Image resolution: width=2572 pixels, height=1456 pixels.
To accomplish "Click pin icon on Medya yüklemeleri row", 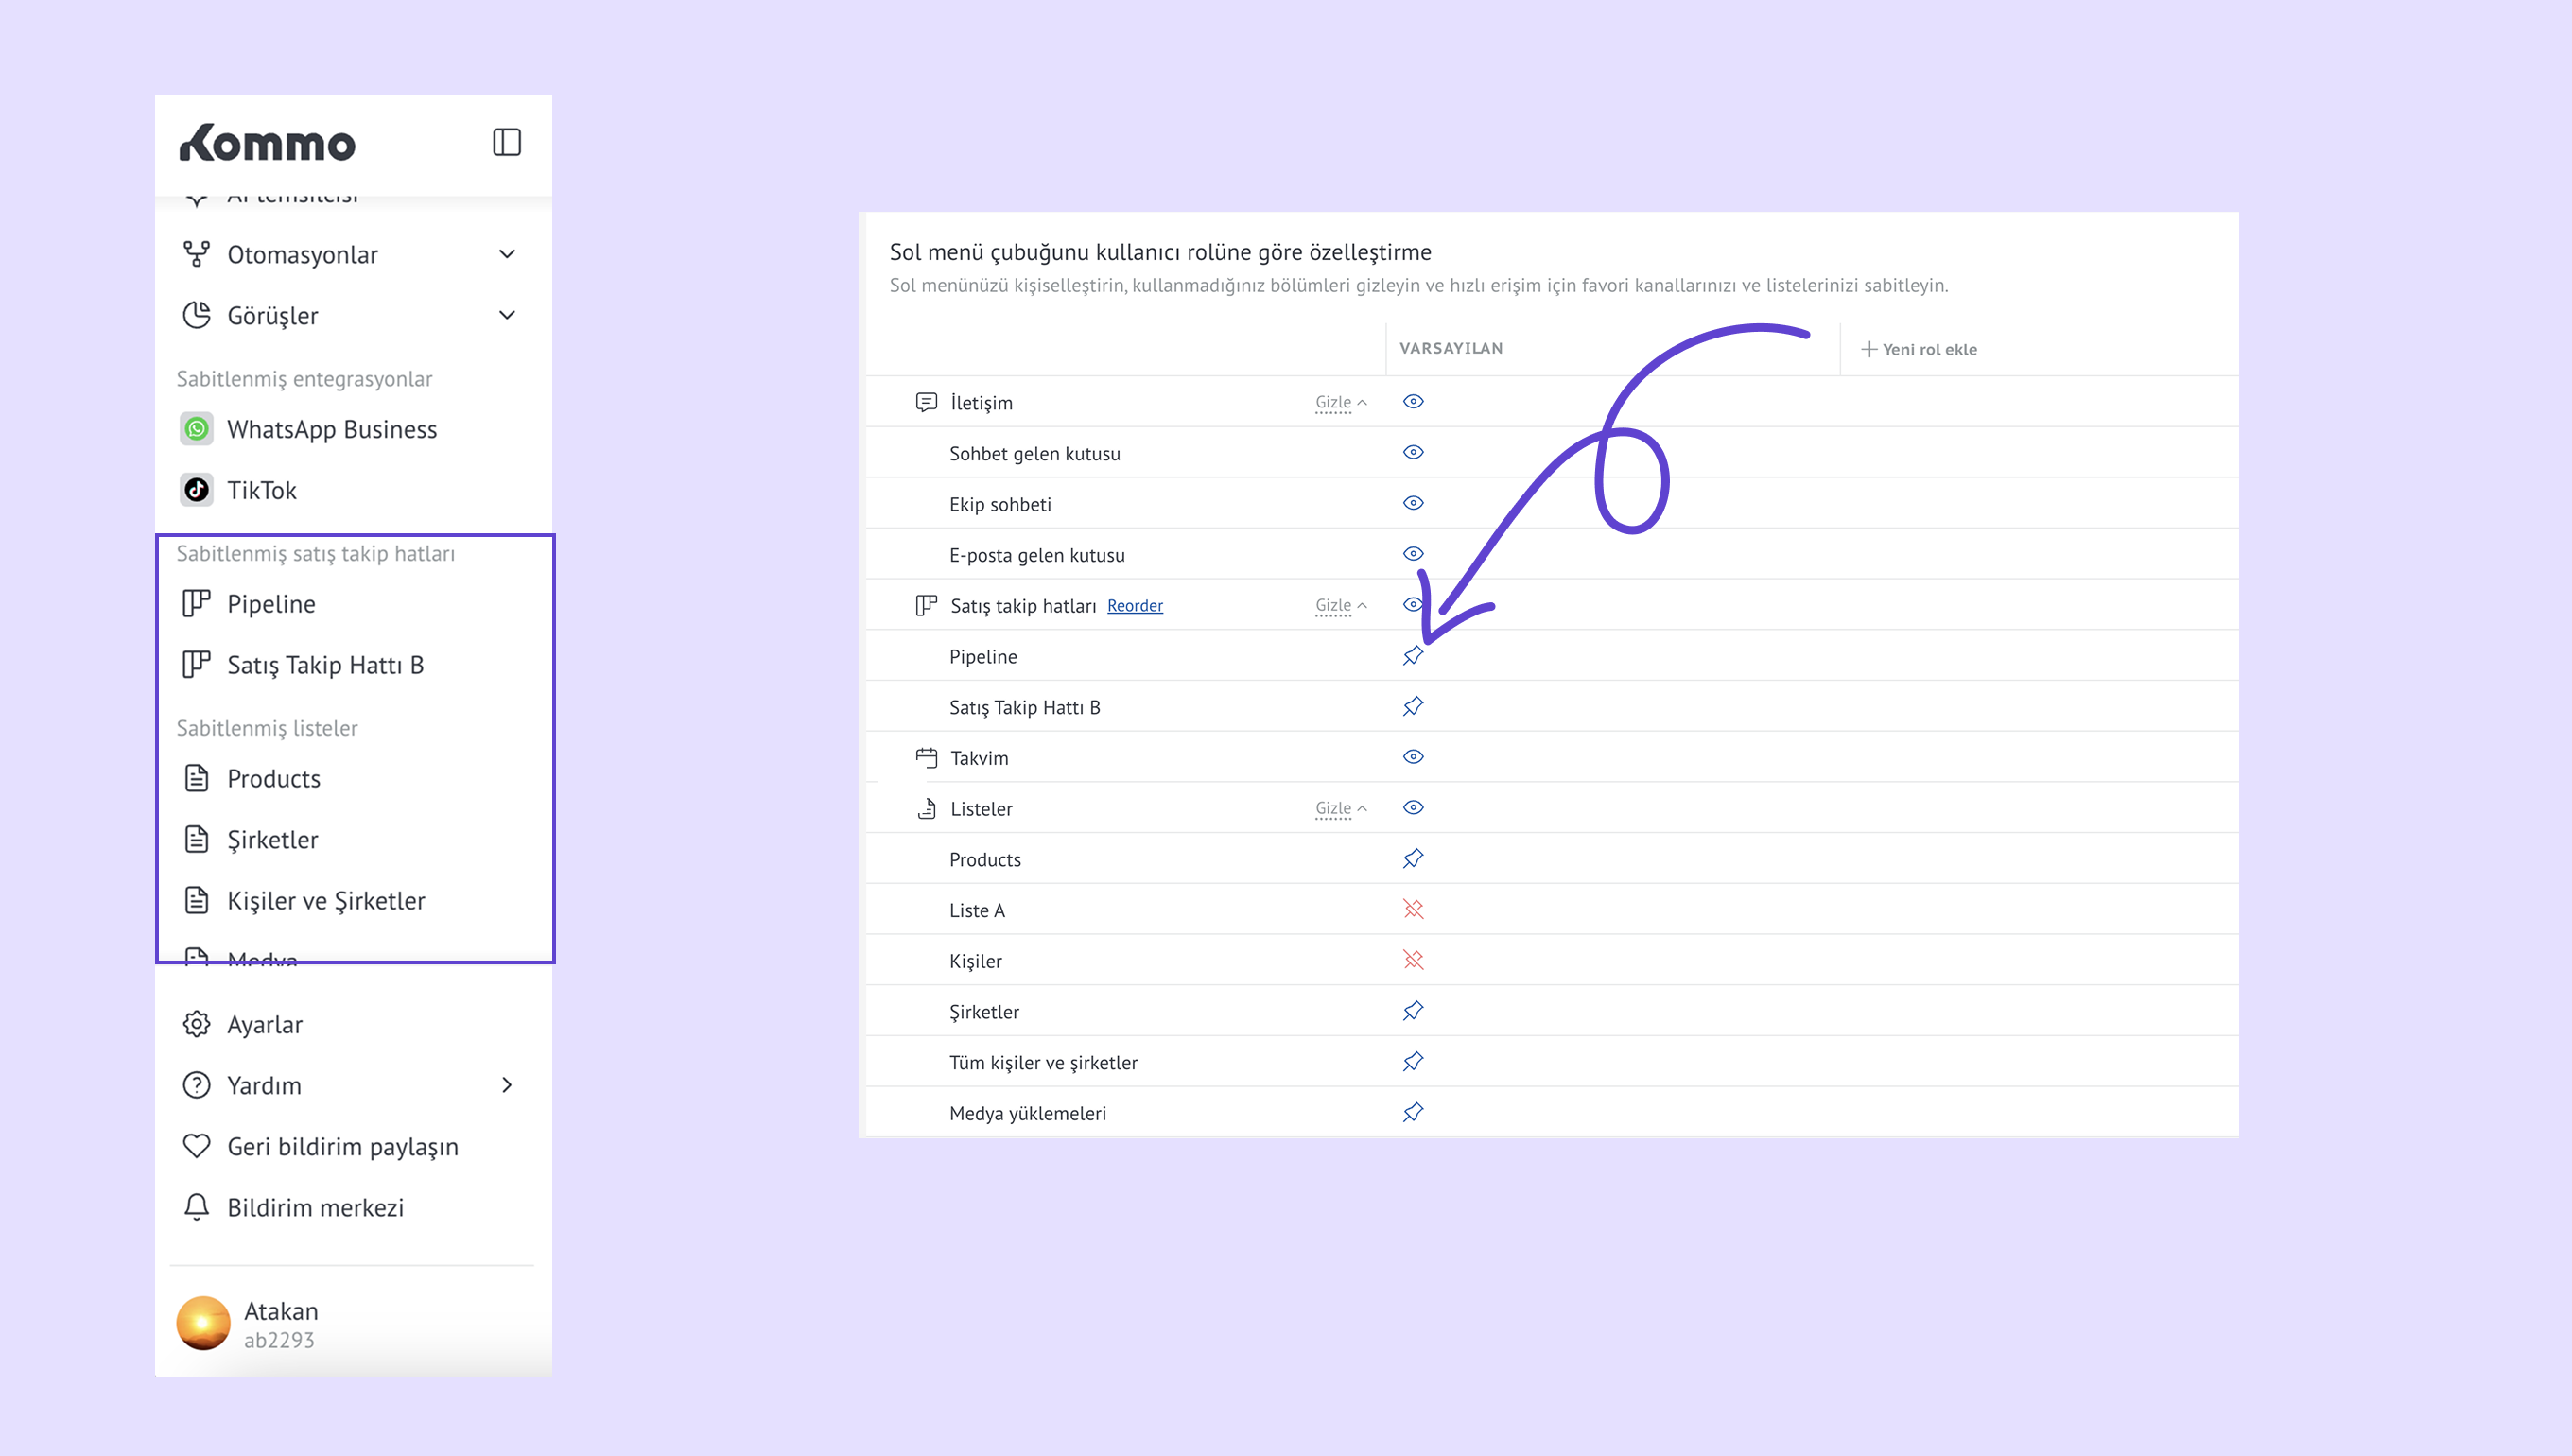I will (1412, 1112).
